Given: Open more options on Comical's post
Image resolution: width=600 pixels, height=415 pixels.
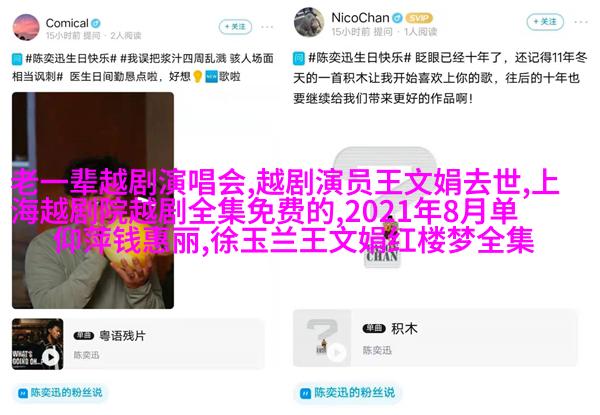Looking at the screenshot, I should click(x=267, y=27).
